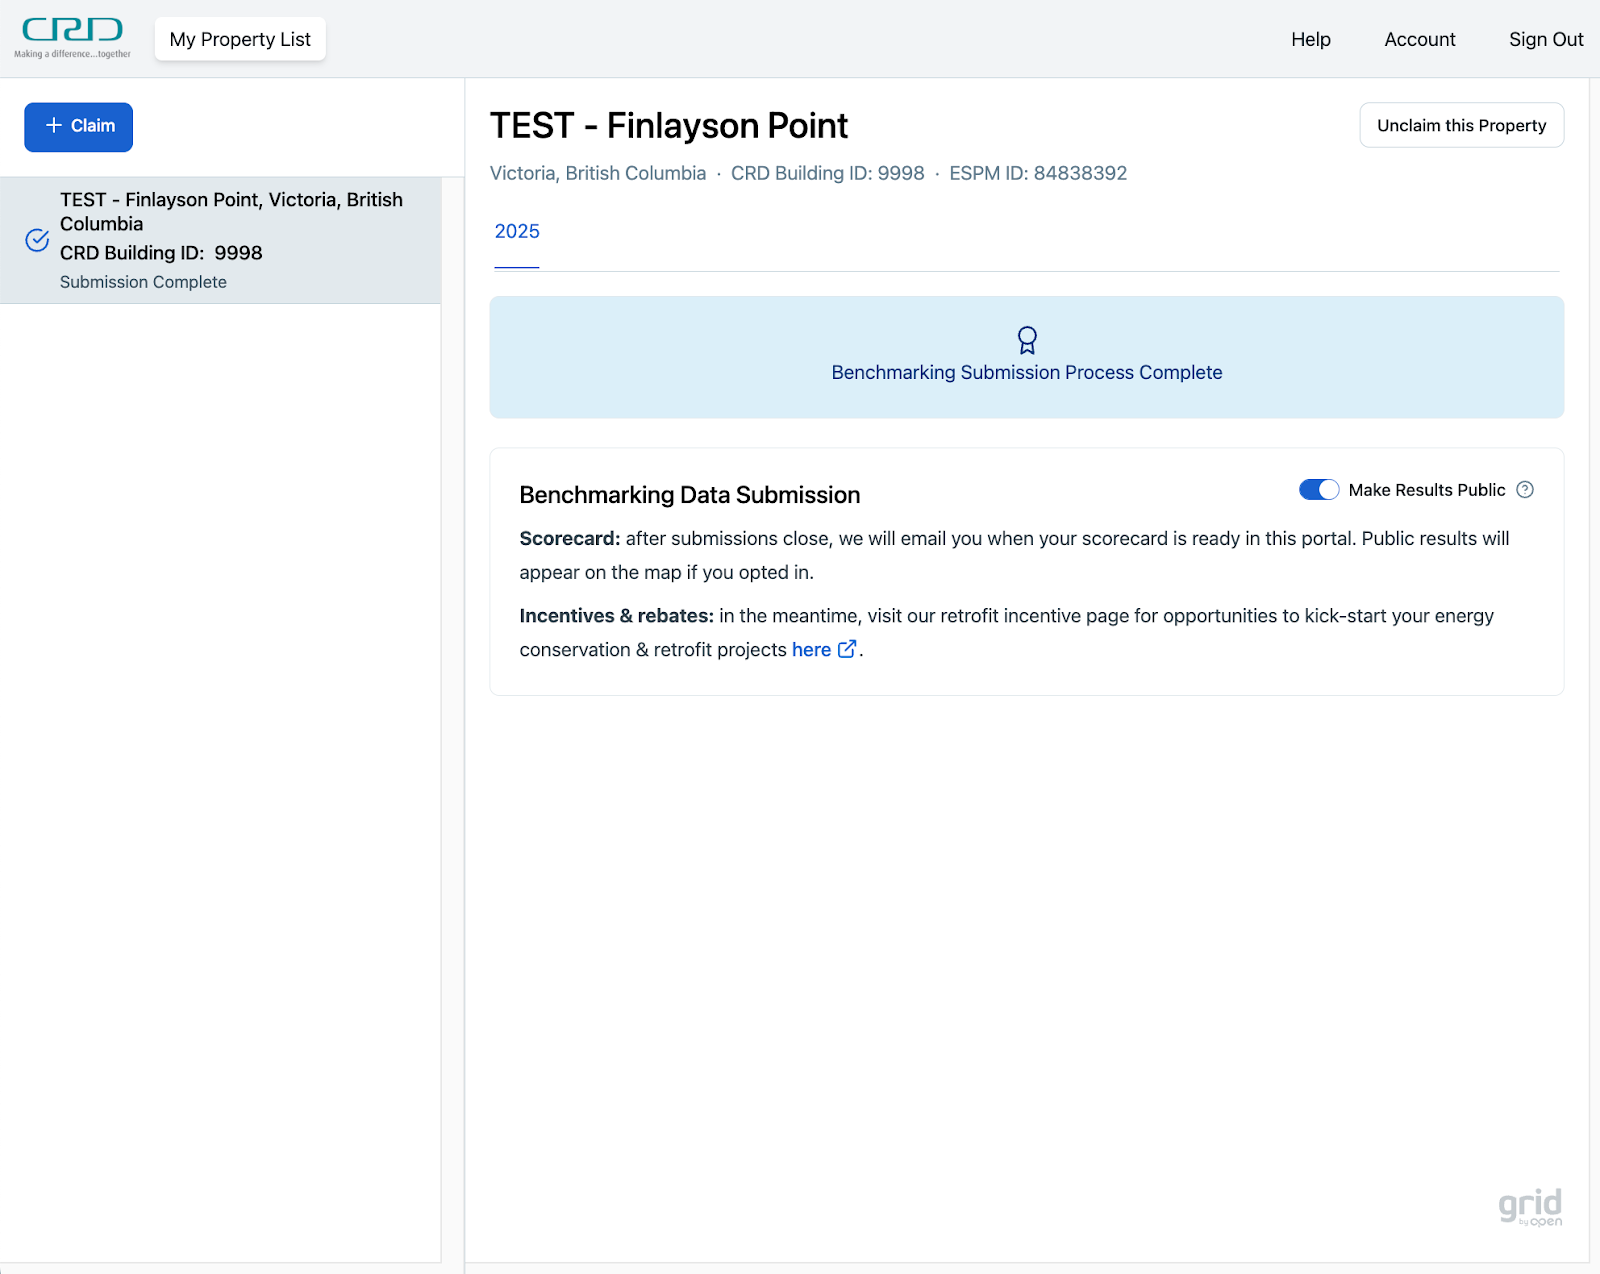Image resolution: width=1600 pixels, height=1274 pixels.
Task: Disable the Make Results Public toggle
Action: (1318, 490)
